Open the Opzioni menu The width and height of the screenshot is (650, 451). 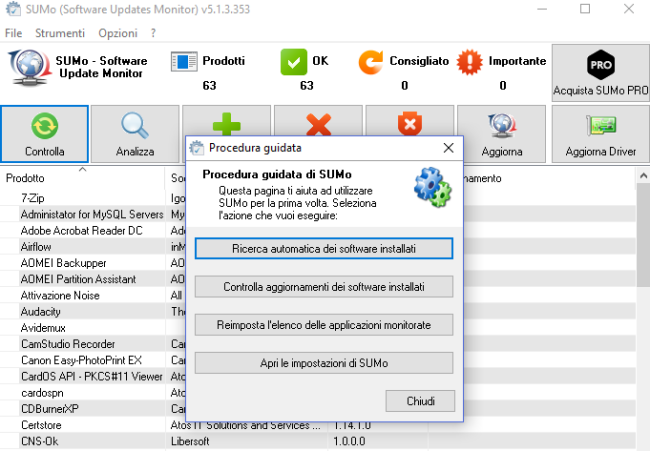(x=117, y=33)
